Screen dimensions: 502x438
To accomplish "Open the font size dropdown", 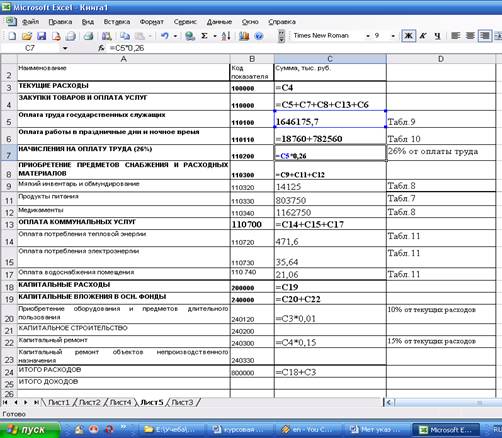I will (393, 36).
